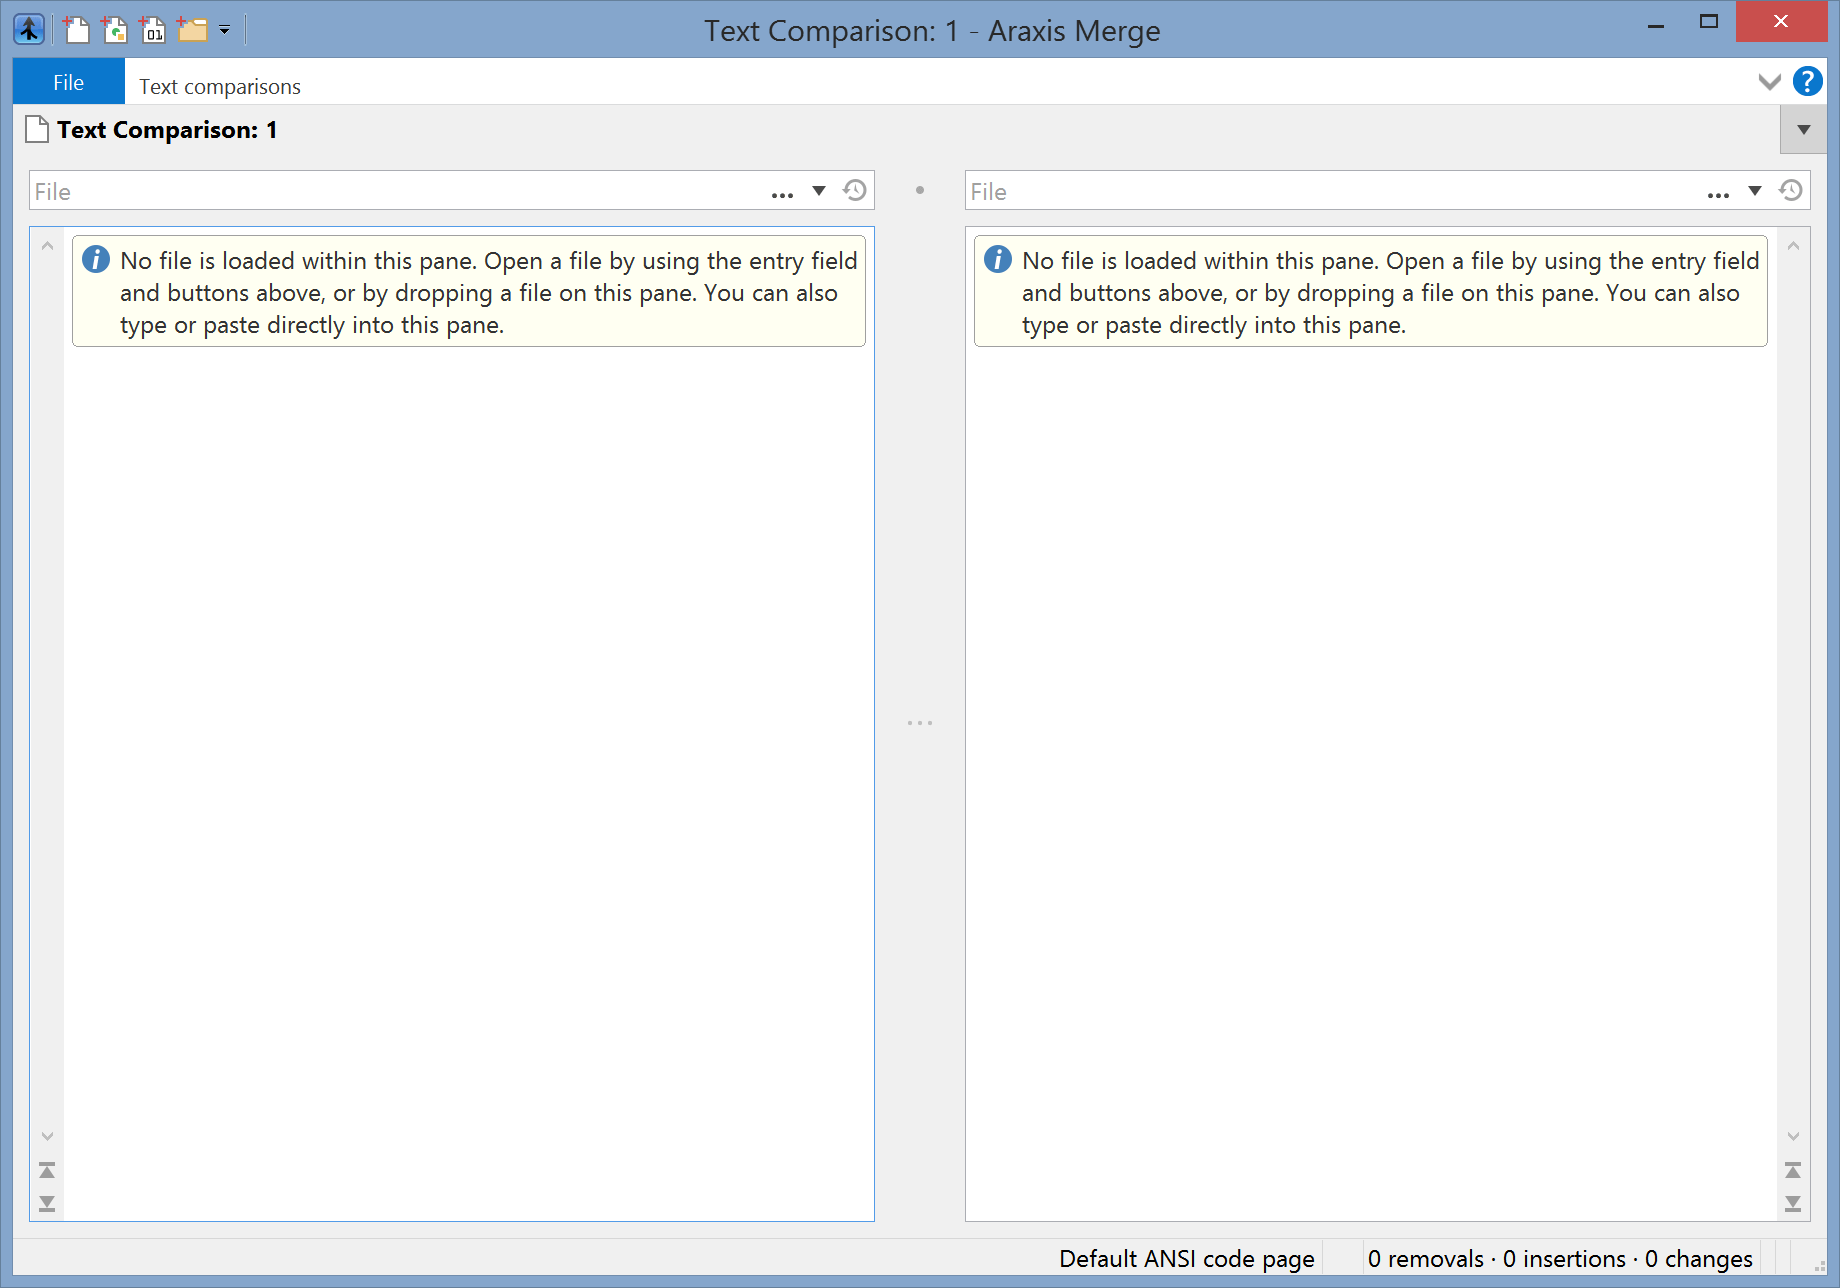
Task: Expand the right File field dropdown
Action: point(1755,191)
